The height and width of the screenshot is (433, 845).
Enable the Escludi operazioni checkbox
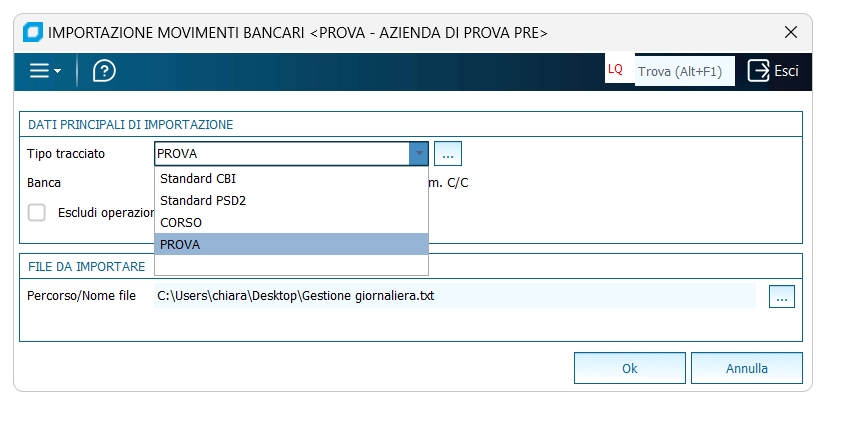click(37, 212)
